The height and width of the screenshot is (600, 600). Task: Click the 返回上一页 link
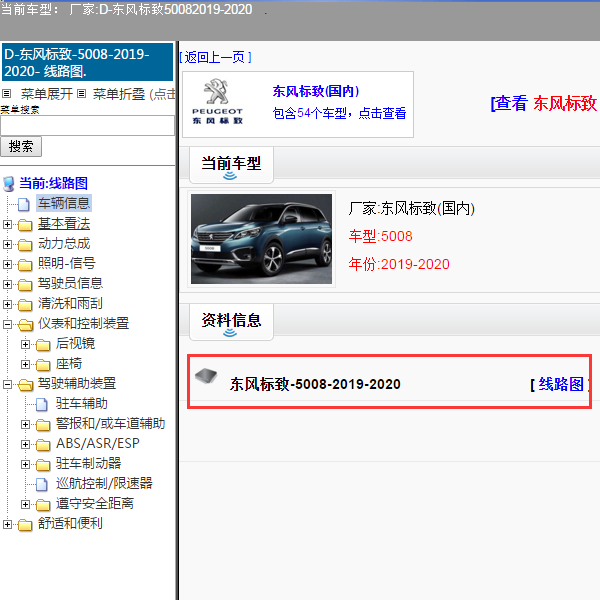coord(215,57)
